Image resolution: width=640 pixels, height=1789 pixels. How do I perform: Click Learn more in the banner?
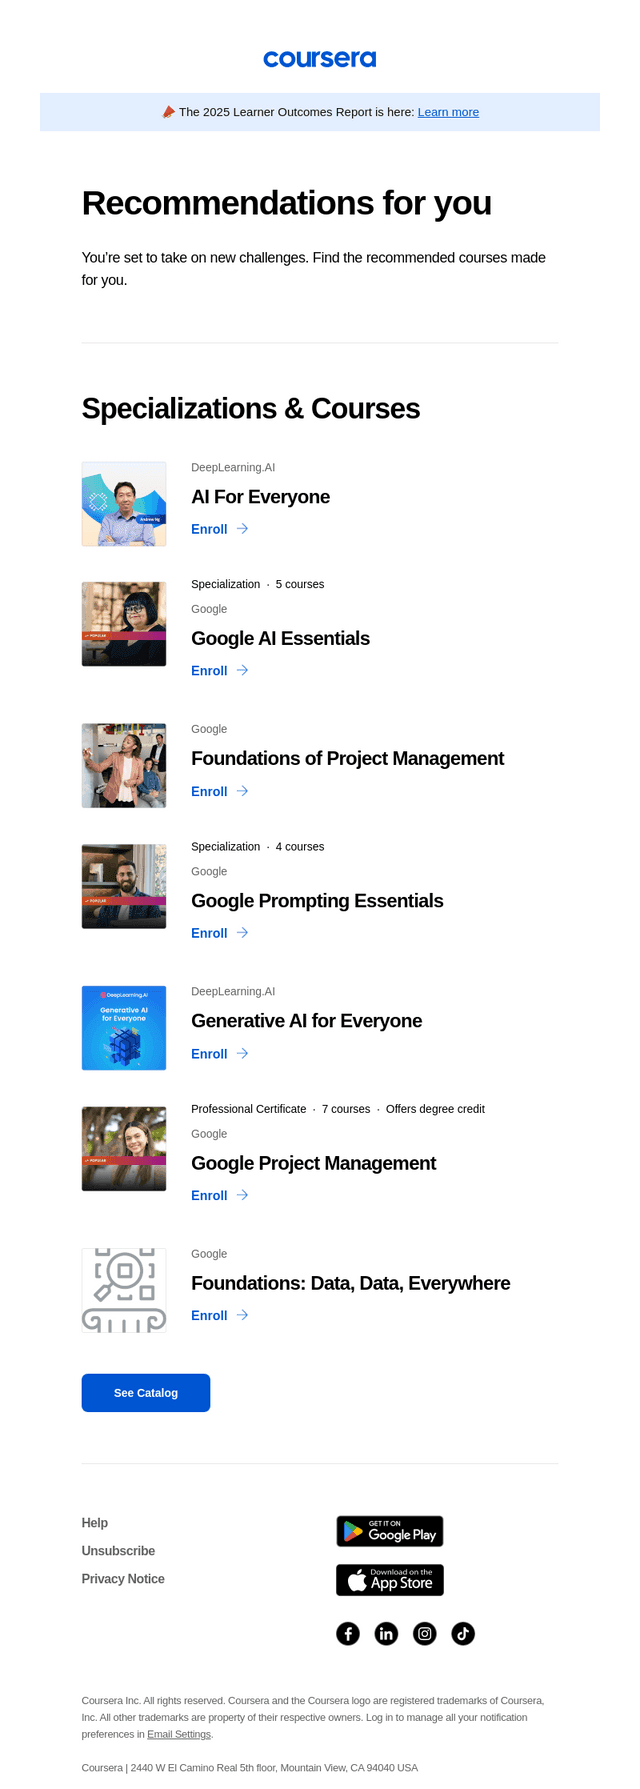pos(448,112)
